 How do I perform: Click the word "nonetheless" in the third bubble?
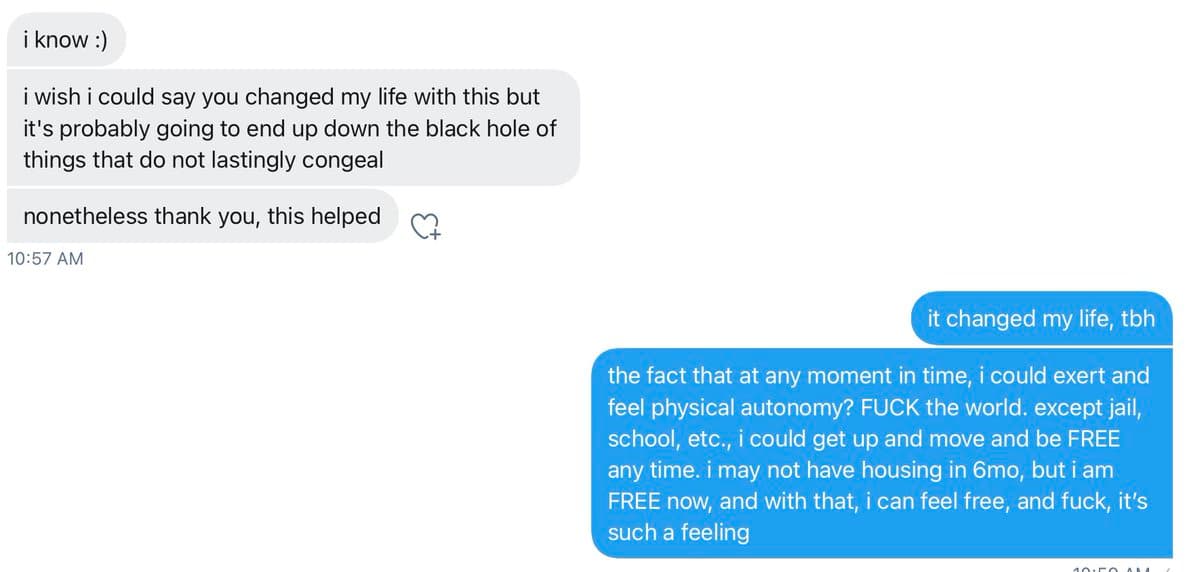coord(84,216)
